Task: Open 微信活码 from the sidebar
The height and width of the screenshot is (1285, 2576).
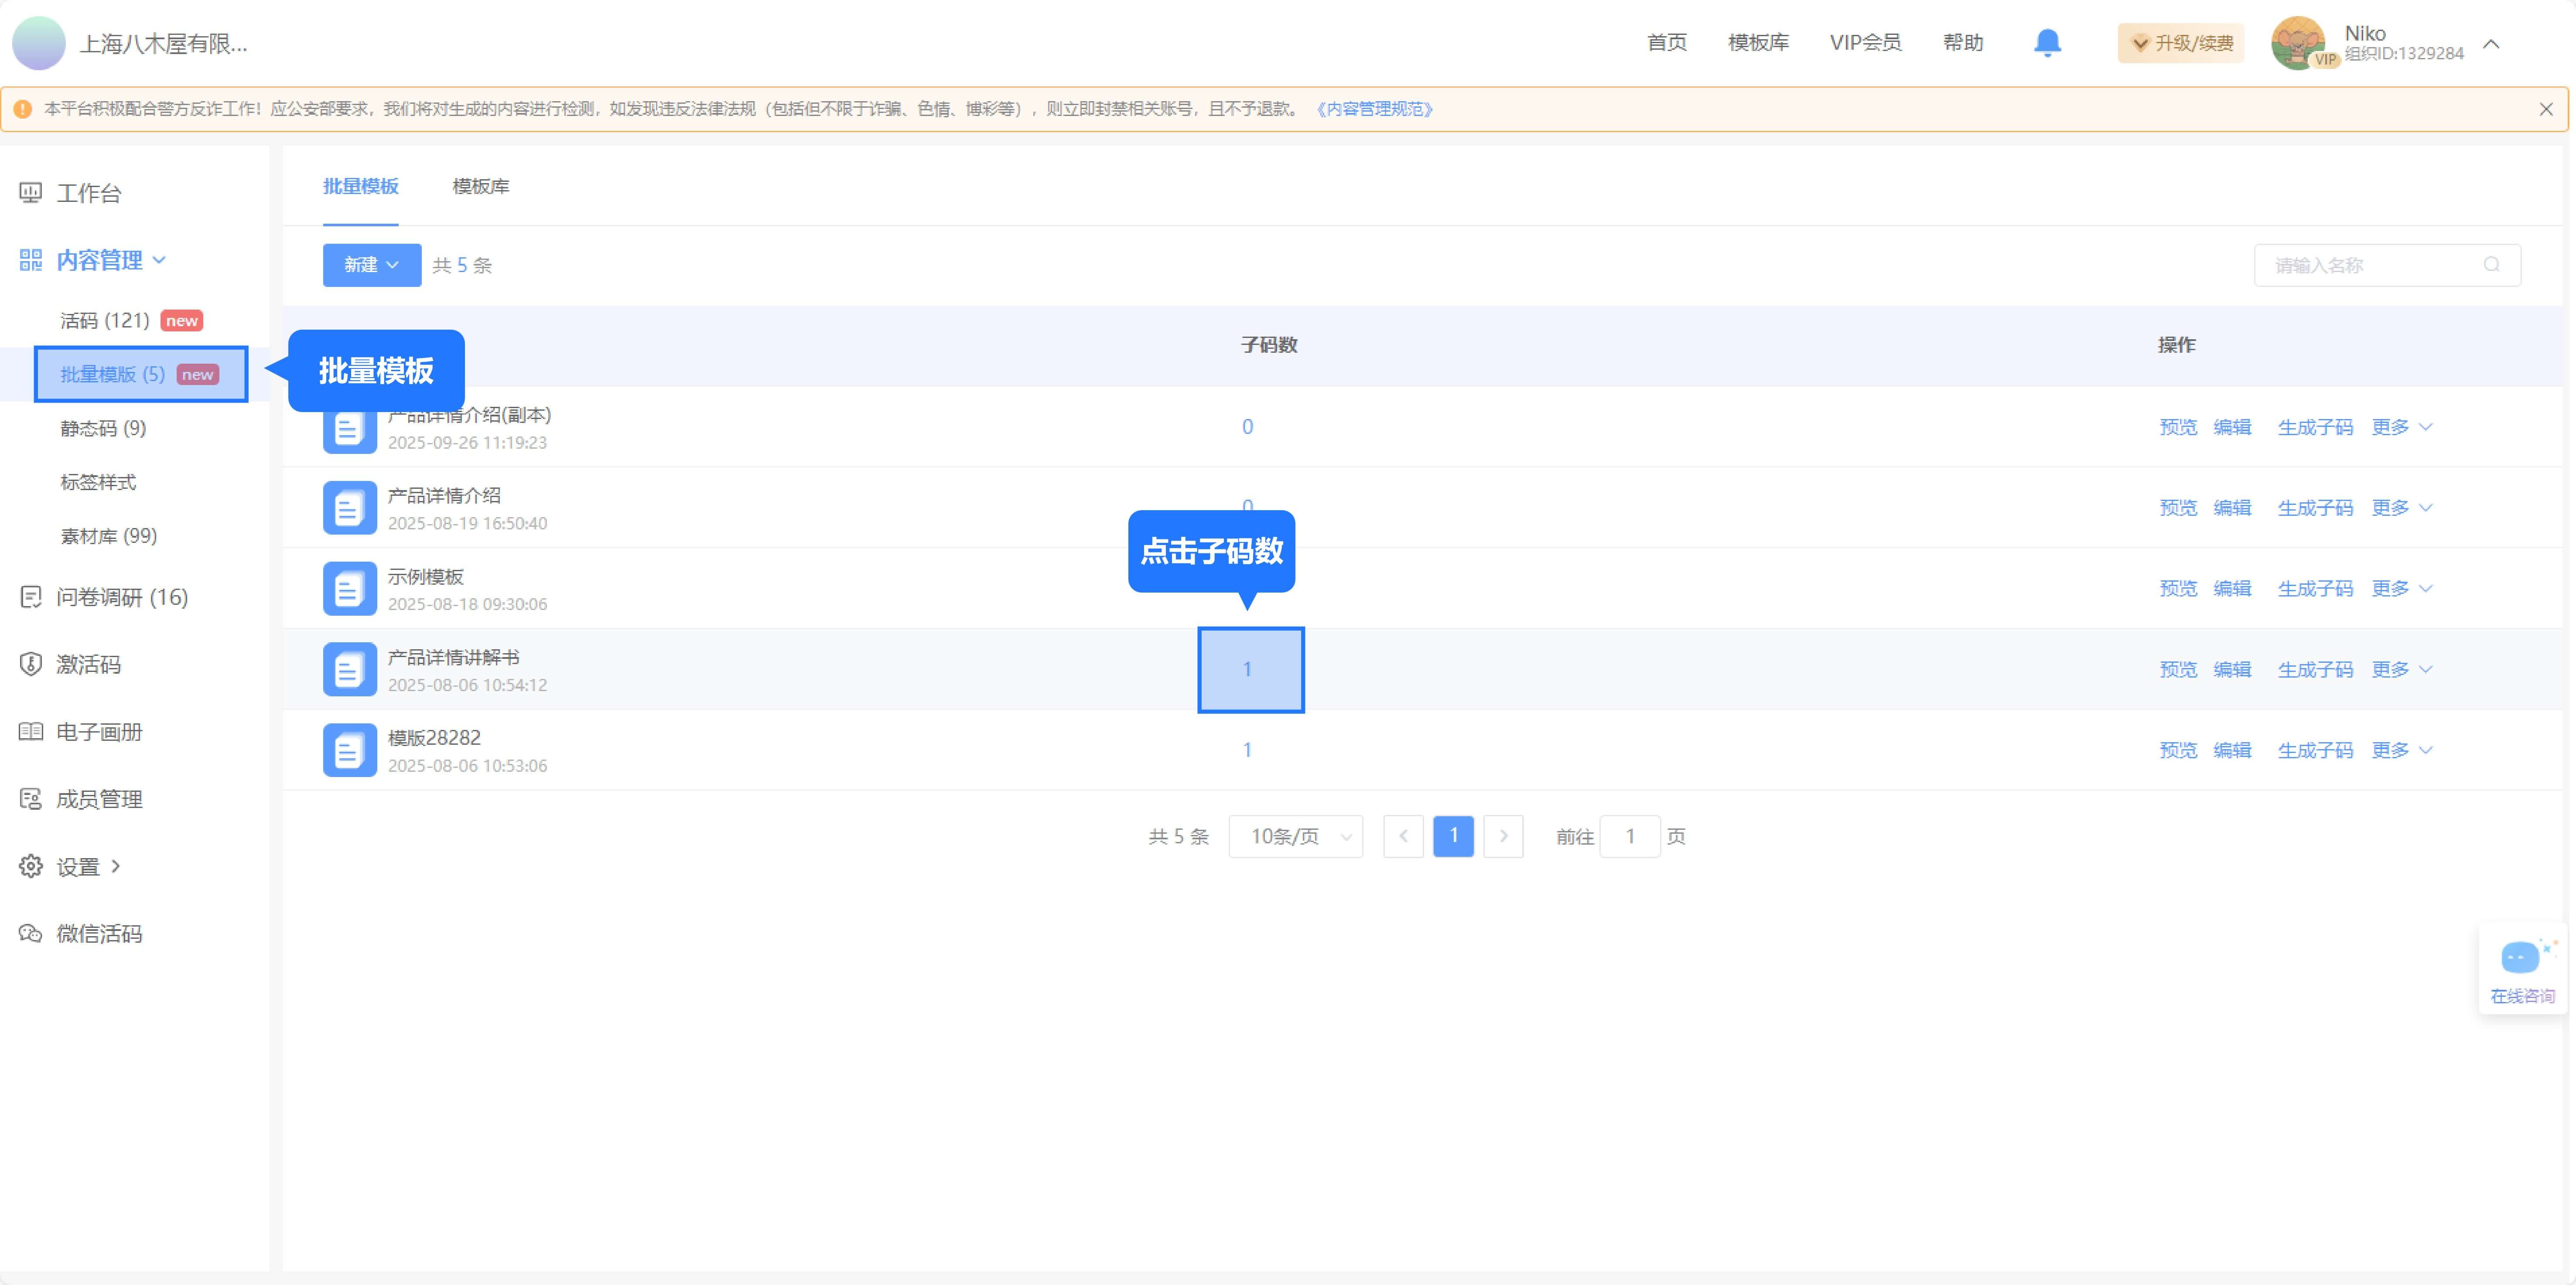Action: [98, 933]
